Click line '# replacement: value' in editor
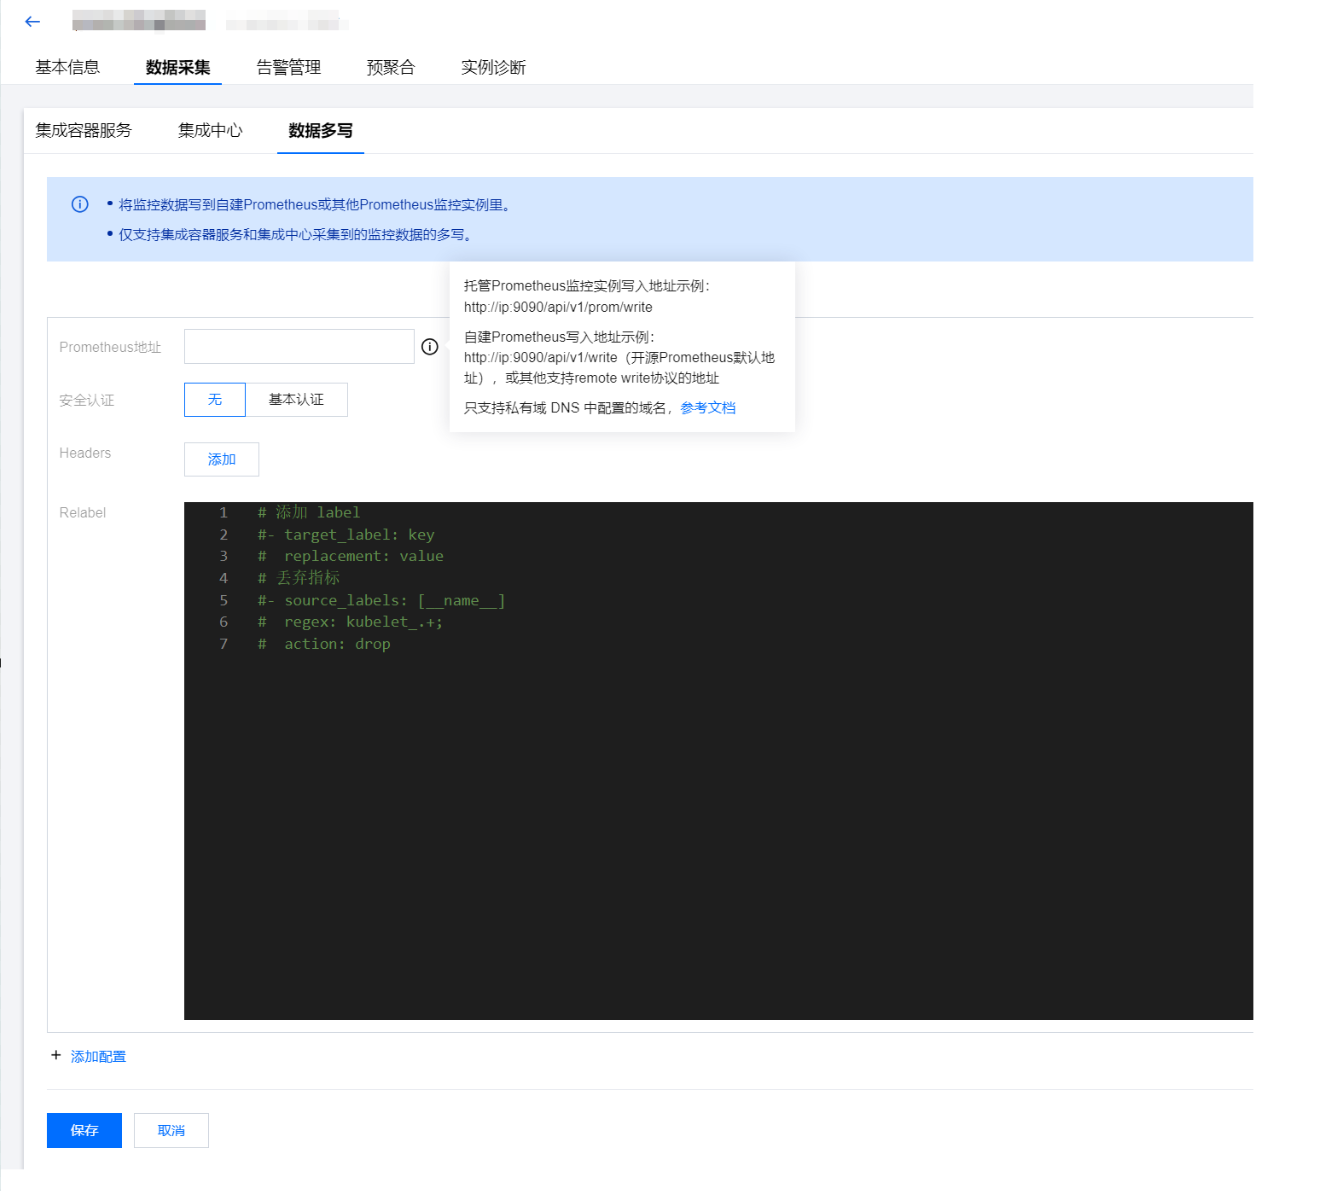 click(x=350, y=556)
